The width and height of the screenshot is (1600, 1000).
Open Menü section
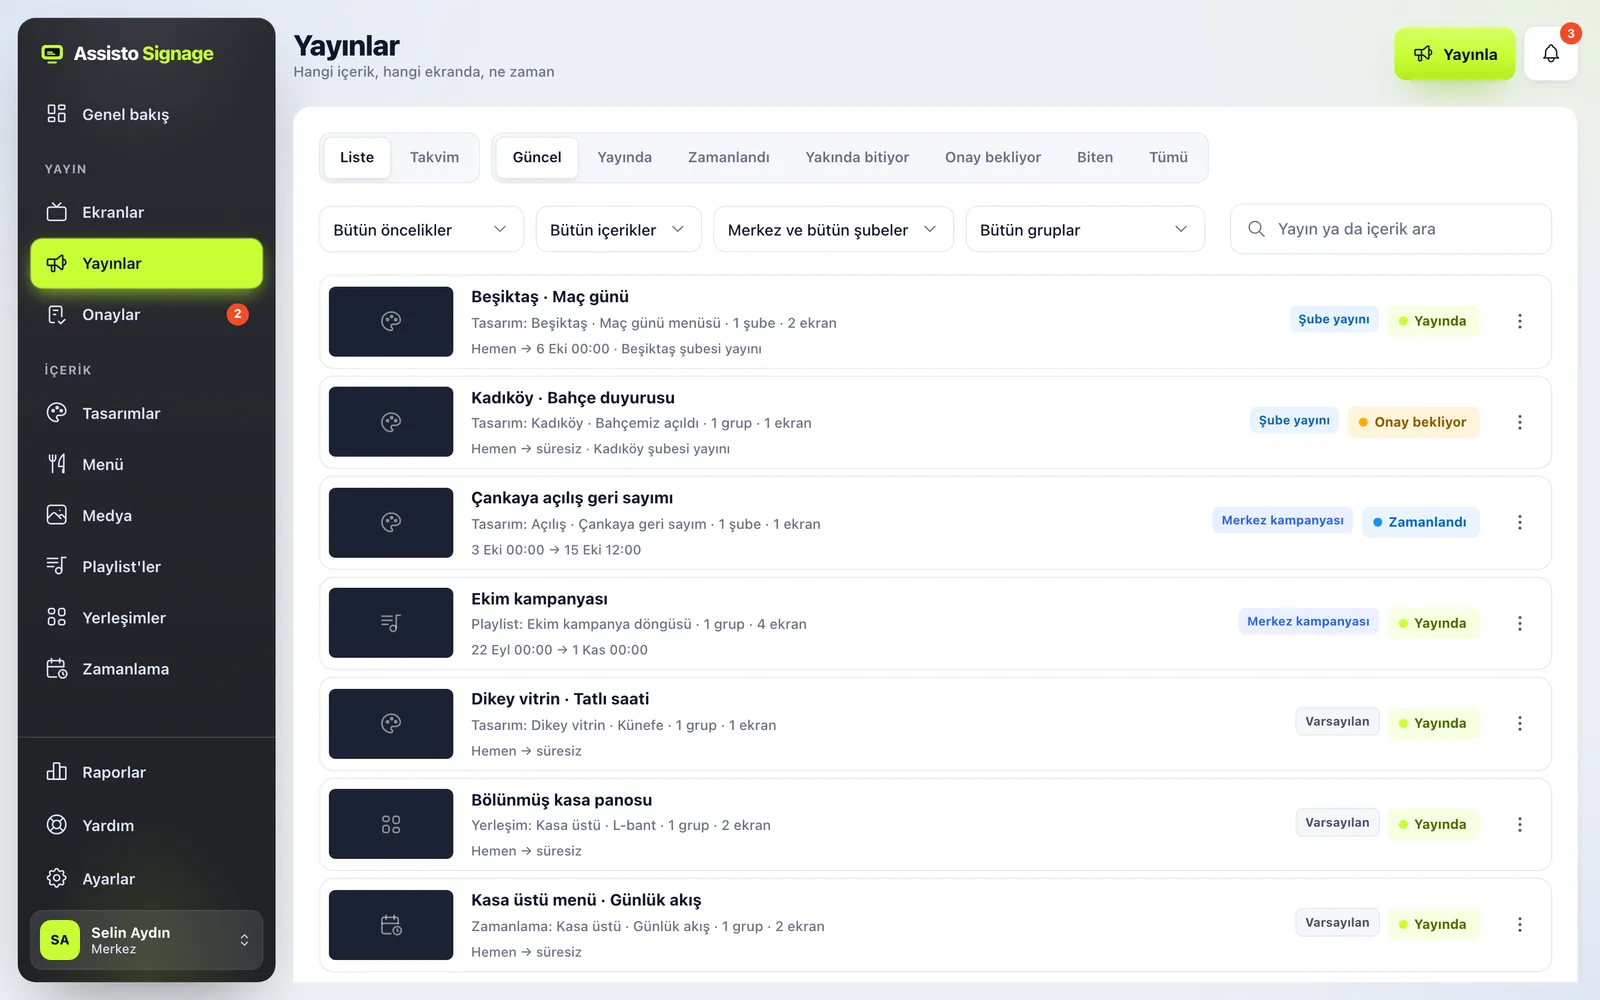[x=146, y=464]
